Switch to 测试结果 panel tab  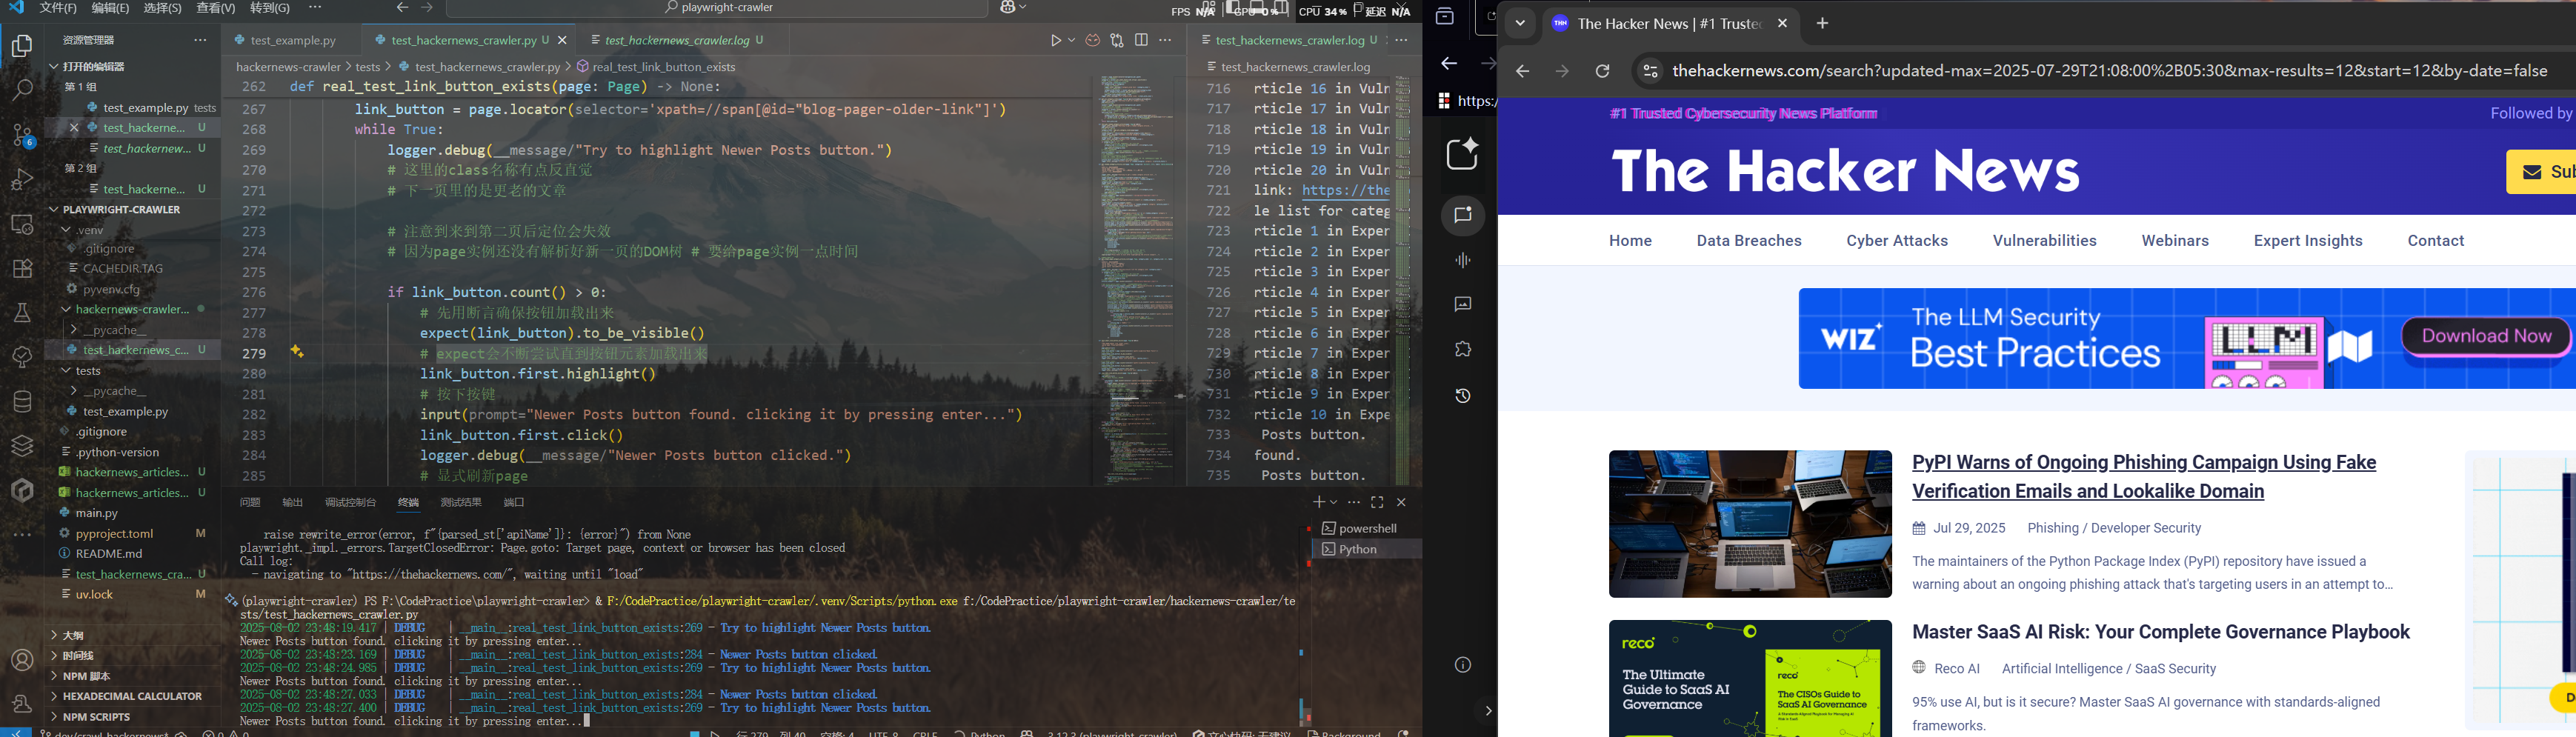461,502
